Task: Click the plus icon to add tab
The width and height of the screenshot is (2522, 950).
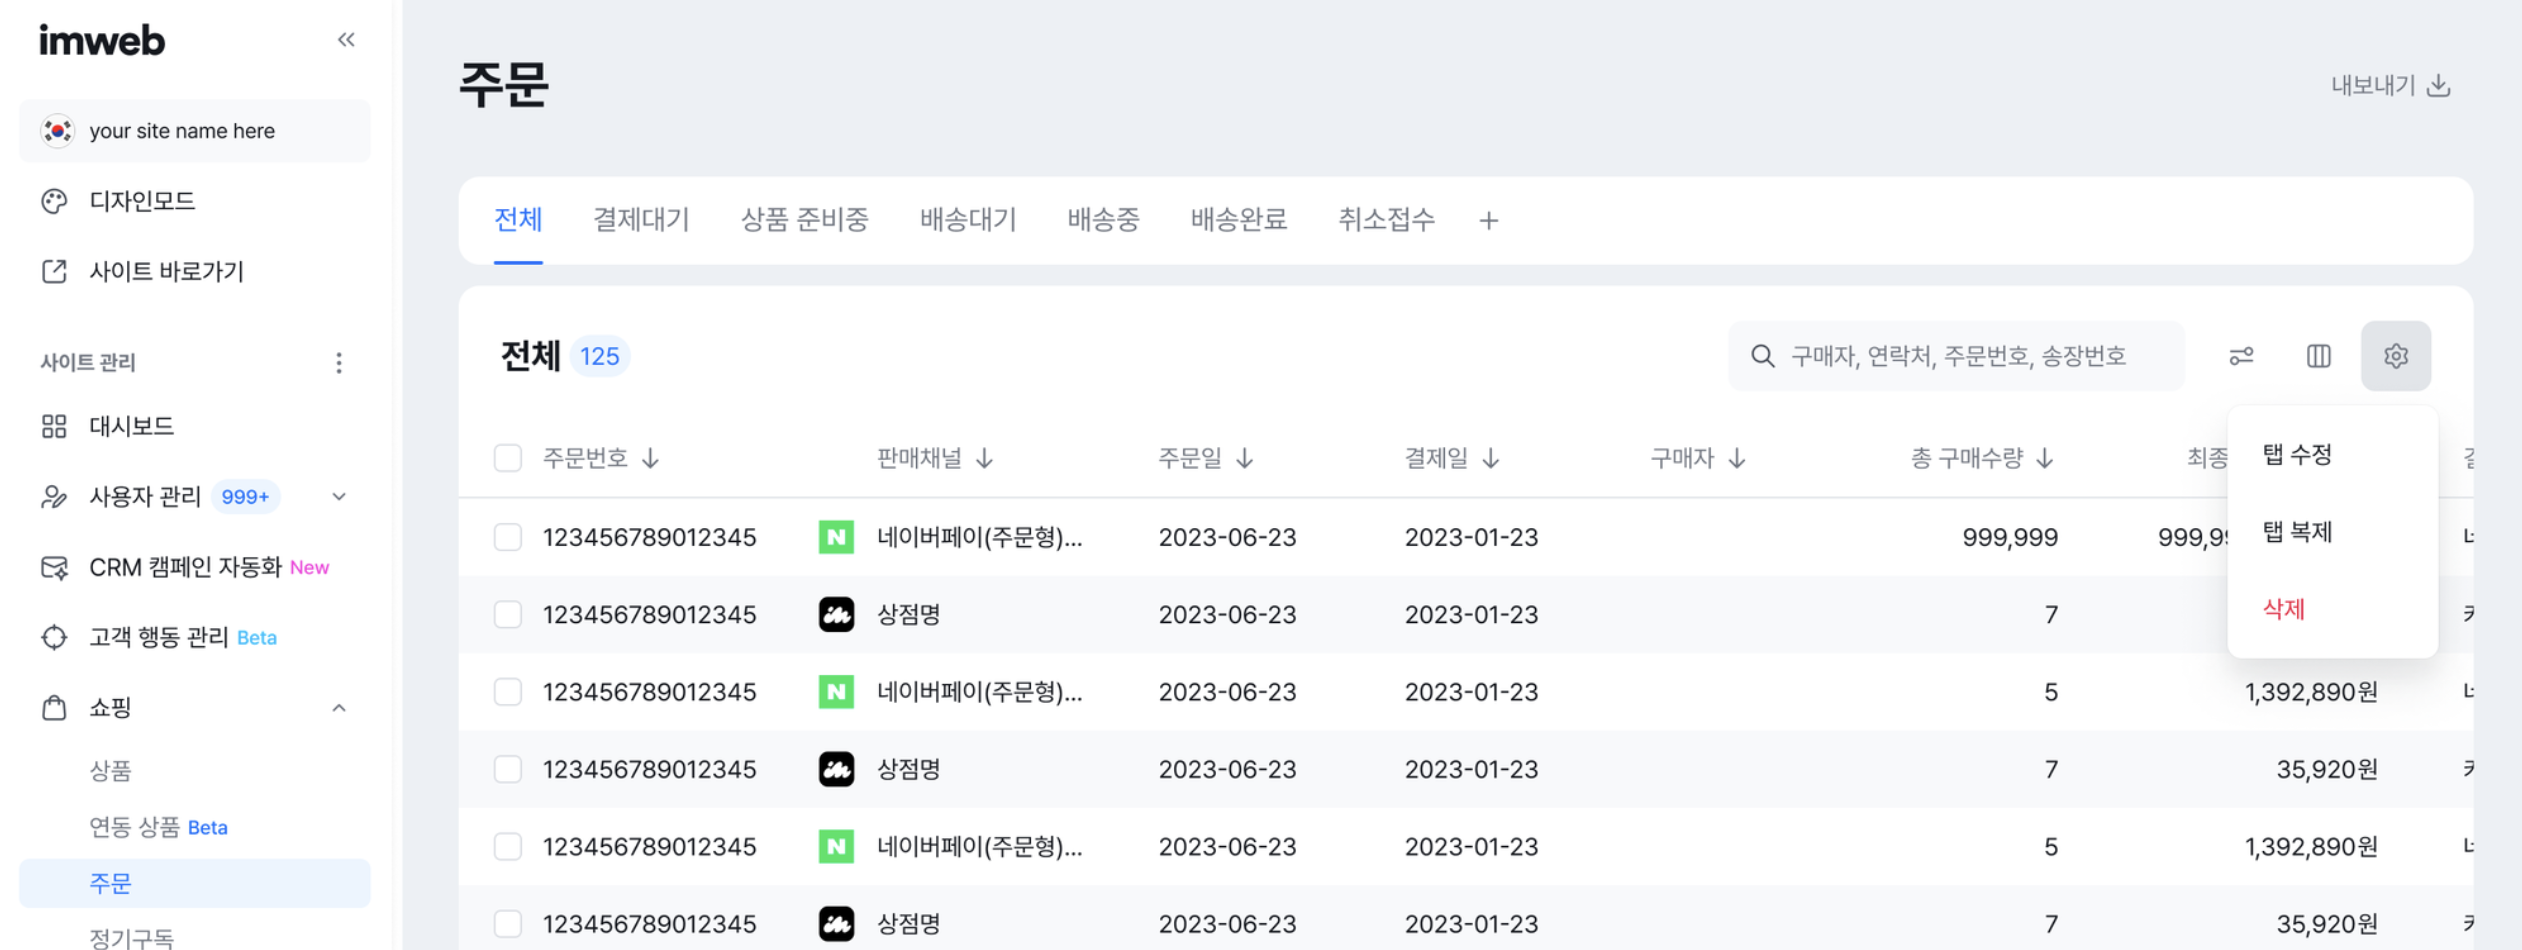Action: [1488, 221]
